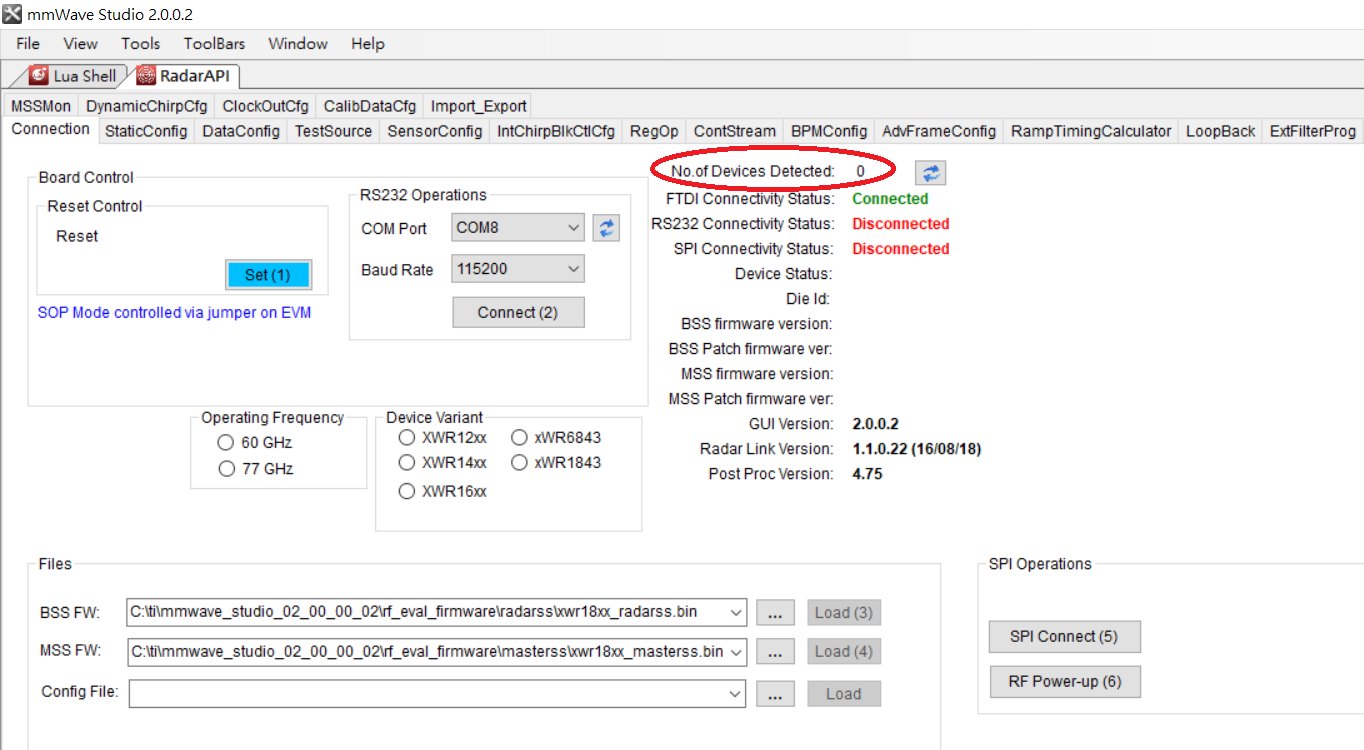Screen dimensions: 1364x750
Task: Choose the xWR6843 device variant
Action: [519, 438]
